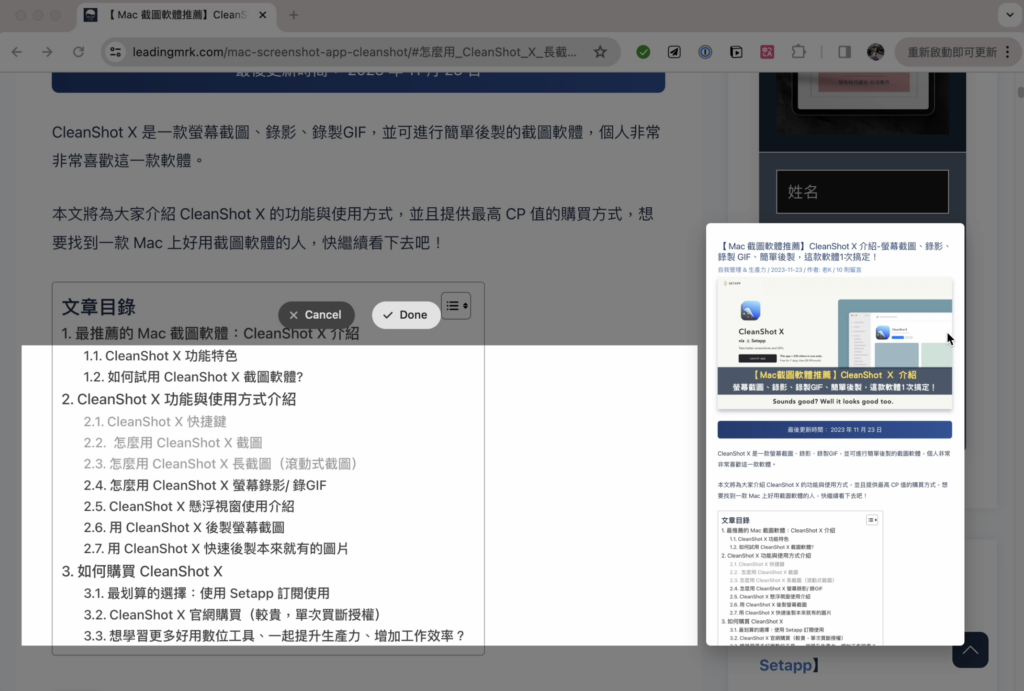
Task: Open link 3.1 使用 Setapp 訂閱使用
Action: (206, 593)
